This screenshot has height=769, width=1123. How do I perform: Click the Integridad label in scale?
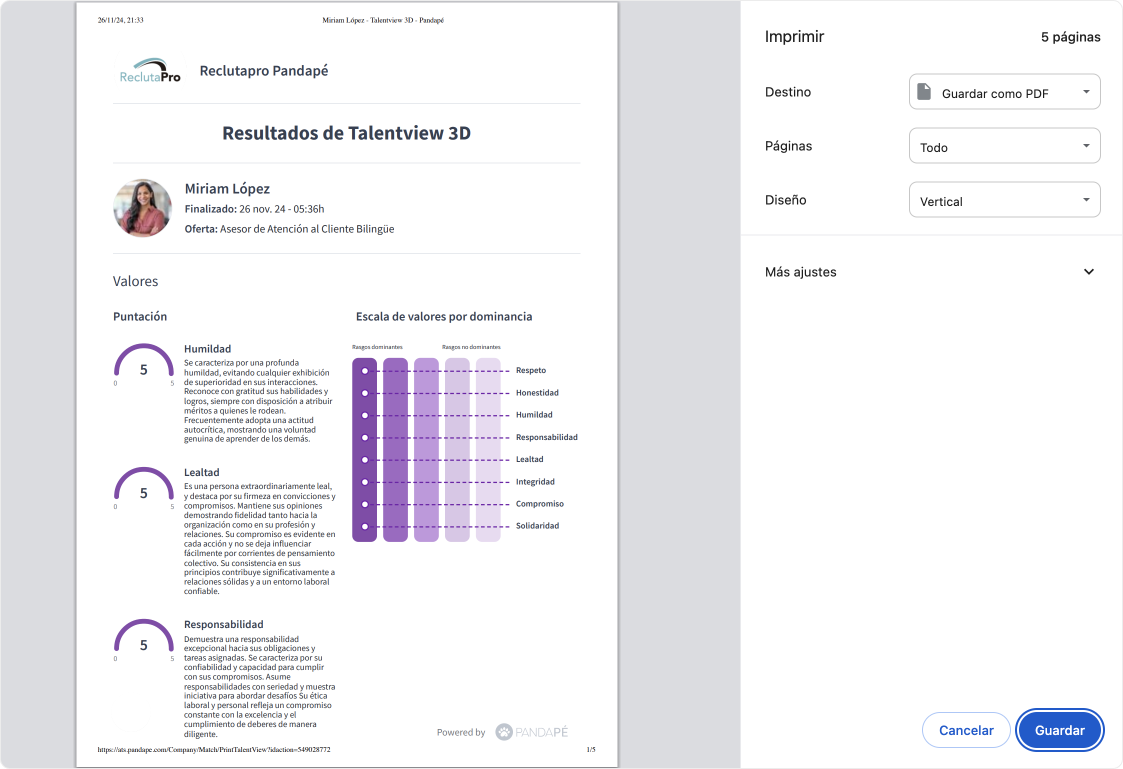coord(535,482)
